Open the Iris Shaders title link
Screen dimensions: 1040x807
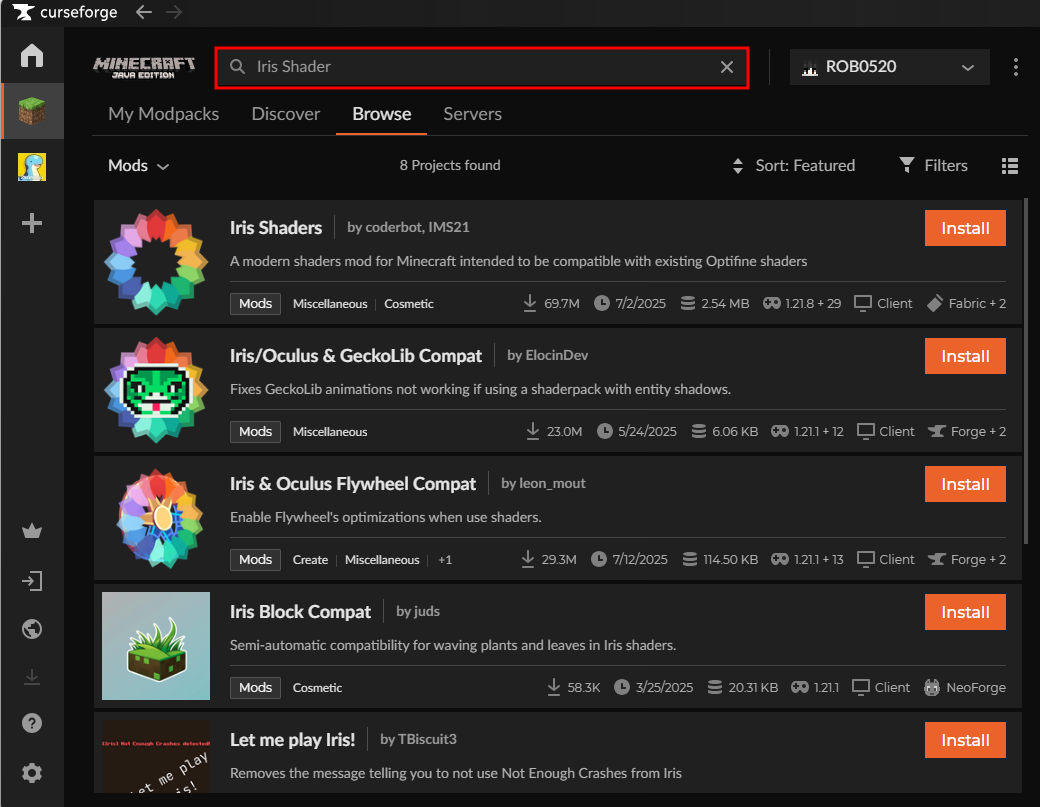(x=276, y=227)
